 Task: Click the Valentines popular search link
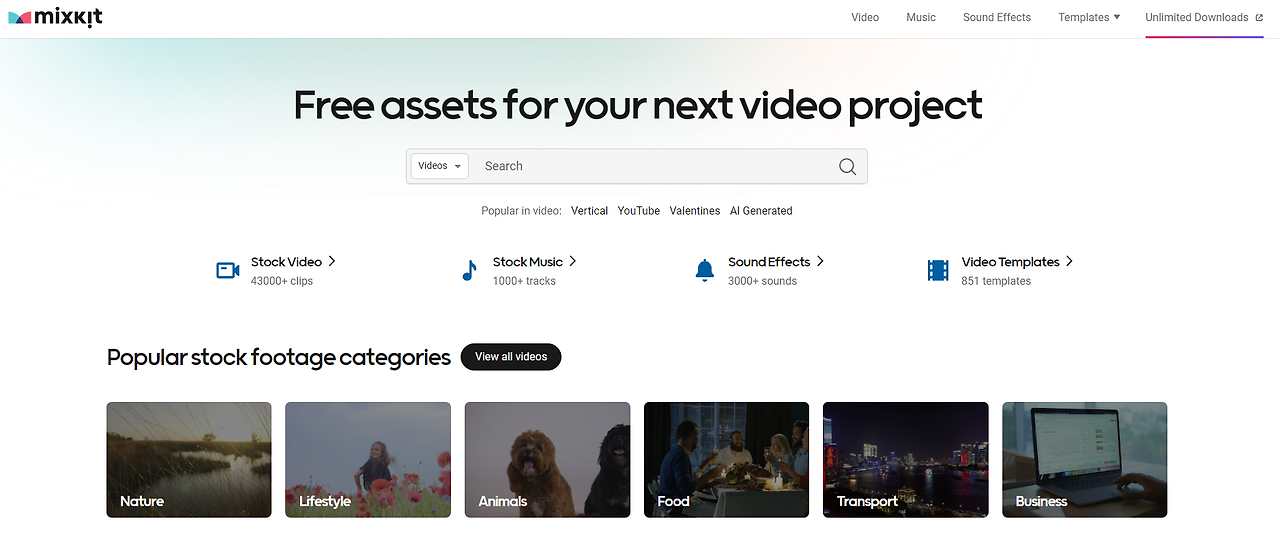pyautogui.click(x=695, y=211)
